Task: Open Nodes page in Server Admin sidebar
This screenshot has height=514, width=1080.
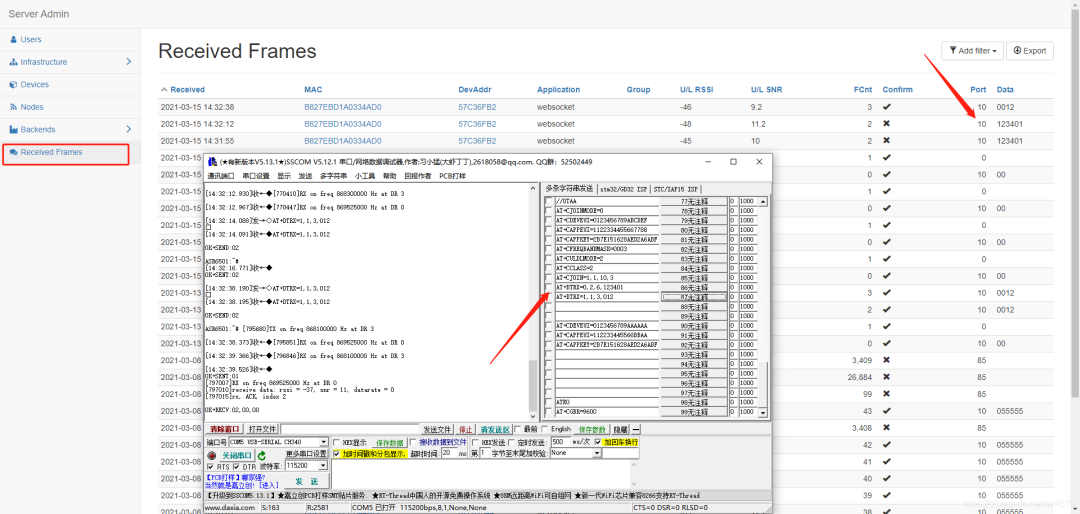Action: (32, 107)
